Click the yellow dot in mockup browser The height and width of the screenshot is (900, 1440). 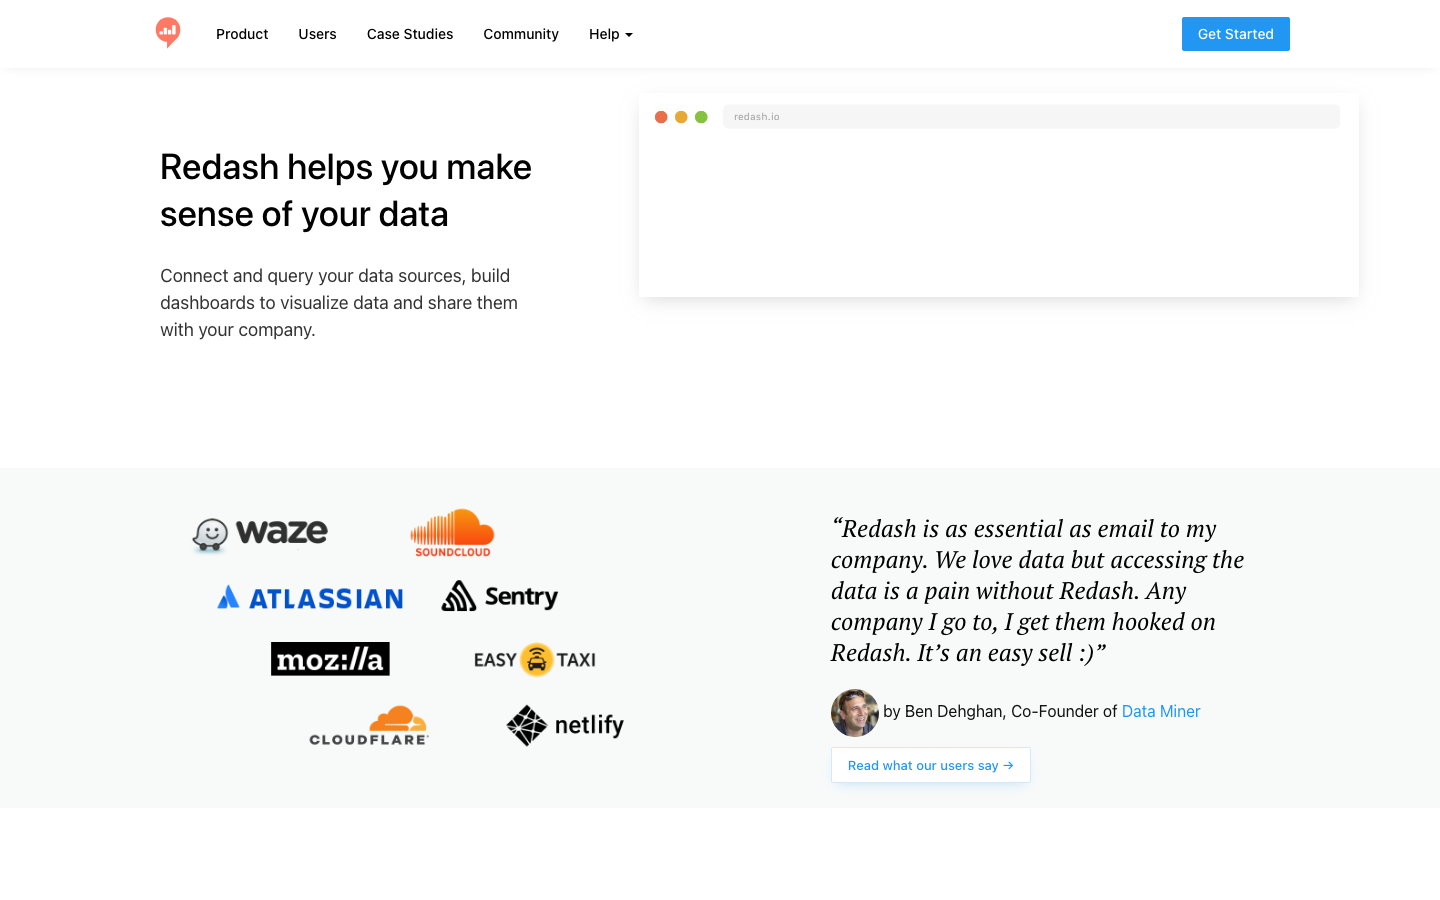(x=681, y=117)
